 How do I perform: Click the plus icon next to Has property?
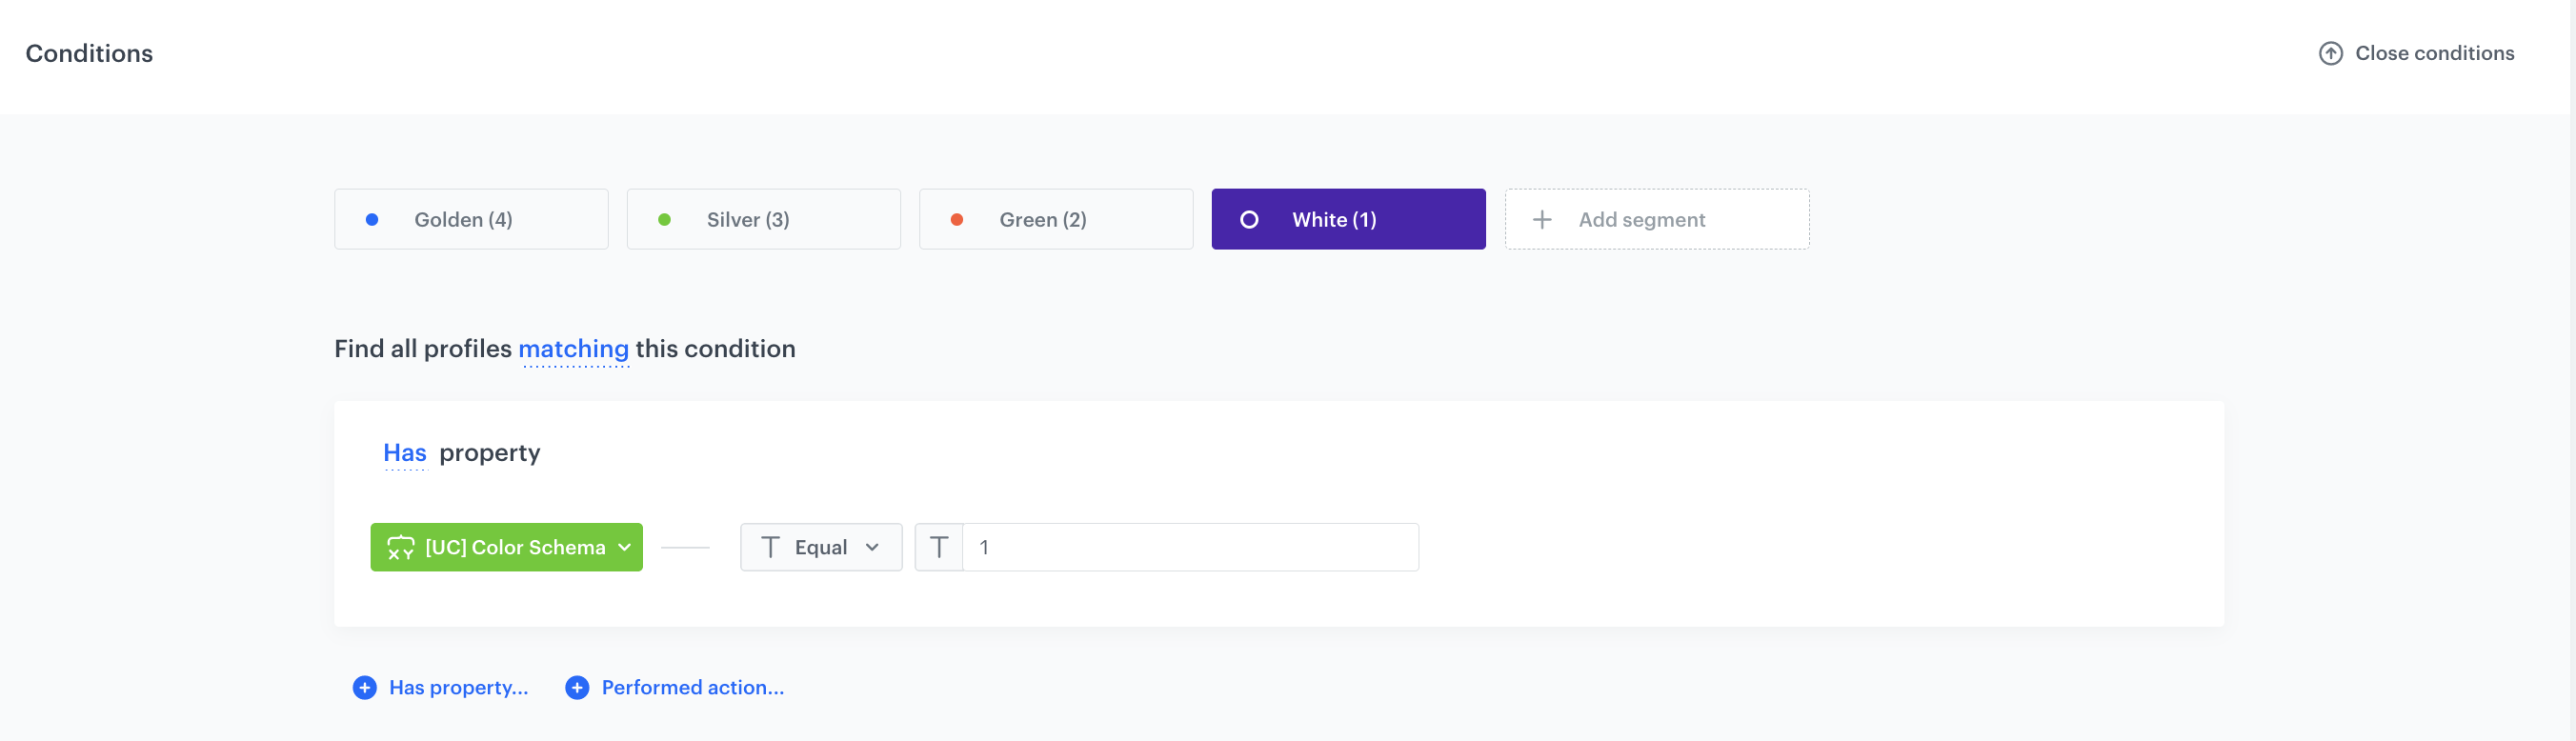pyautogui.click(x=364, y=687)
